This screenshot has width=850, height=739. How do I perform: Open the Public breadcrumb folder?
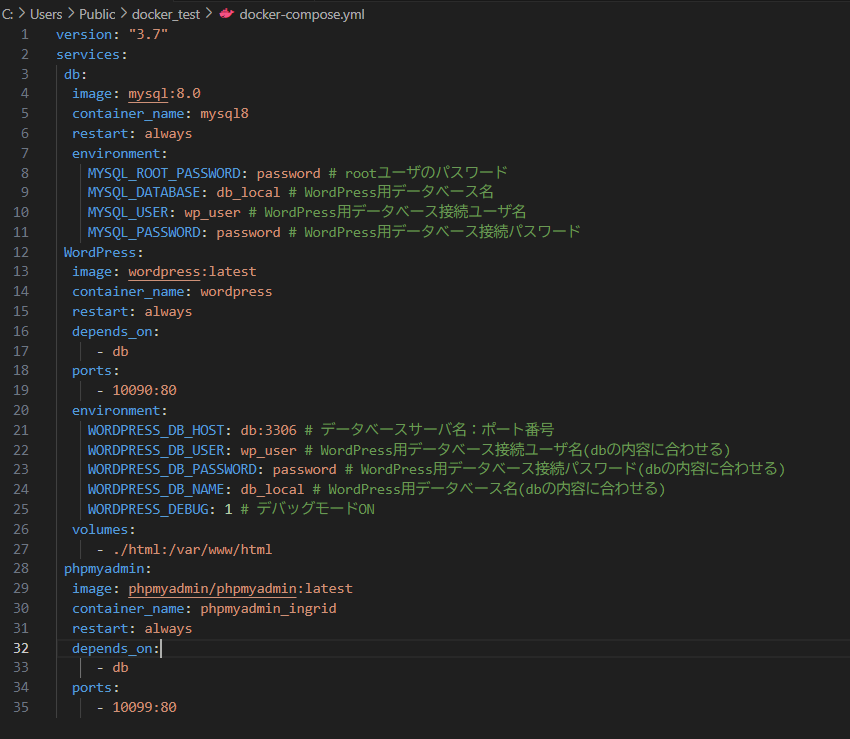click(x=97, y=15)
